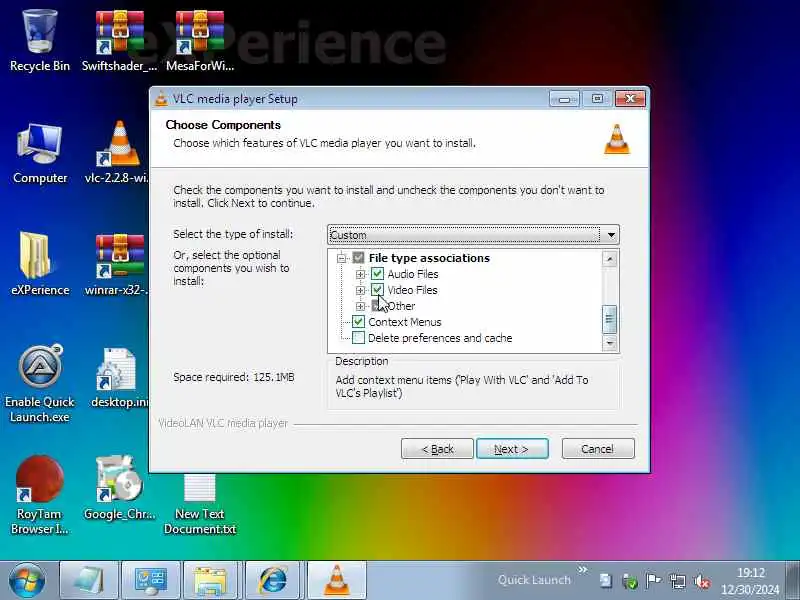Click the Show Desktop strip
The width and height of the screenshot is (800, 600).
[x=793, y=581]
